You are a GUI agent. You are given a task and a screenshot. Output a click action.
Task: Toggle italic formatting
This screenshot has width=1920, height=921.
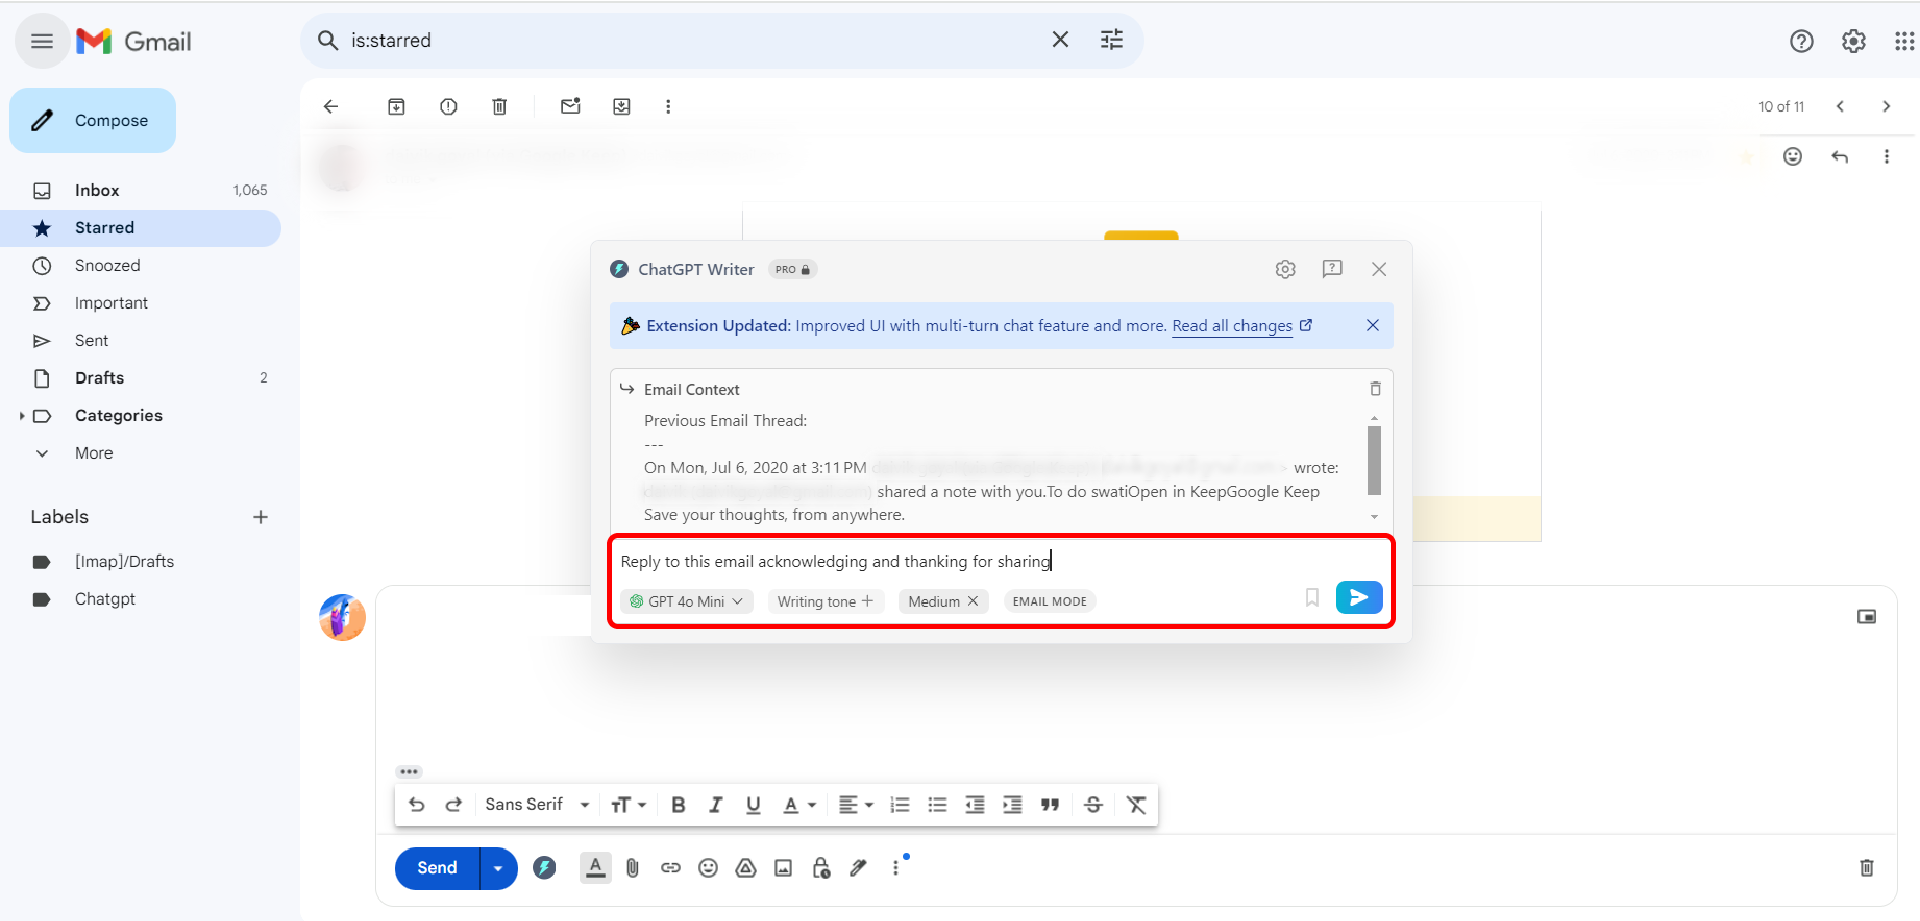click(x=716, y=805)
